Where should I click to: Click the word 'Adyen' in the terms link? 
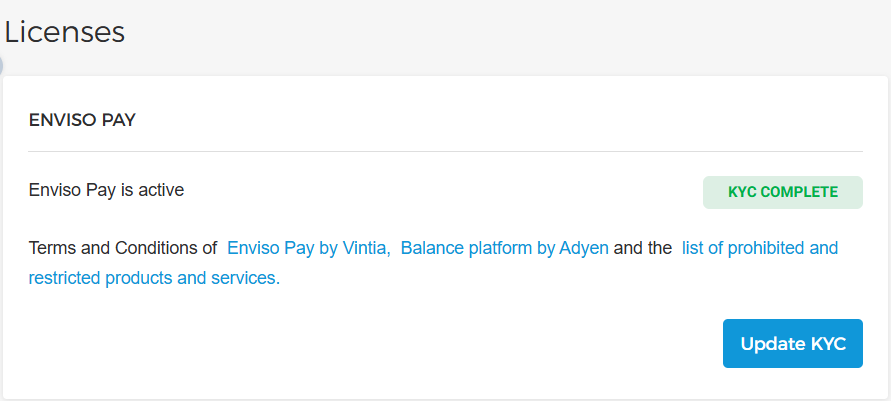(584, 248)
